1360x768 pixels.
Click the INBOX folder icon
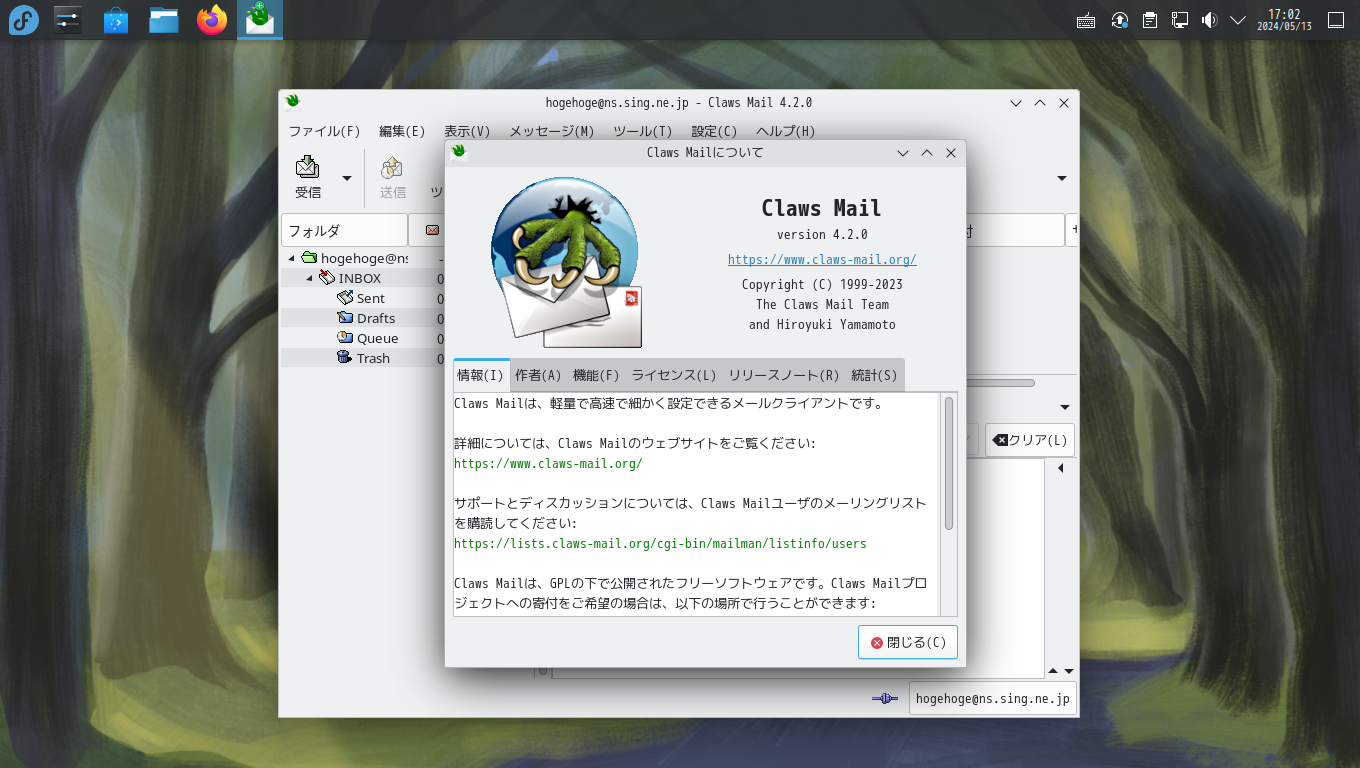327,278
